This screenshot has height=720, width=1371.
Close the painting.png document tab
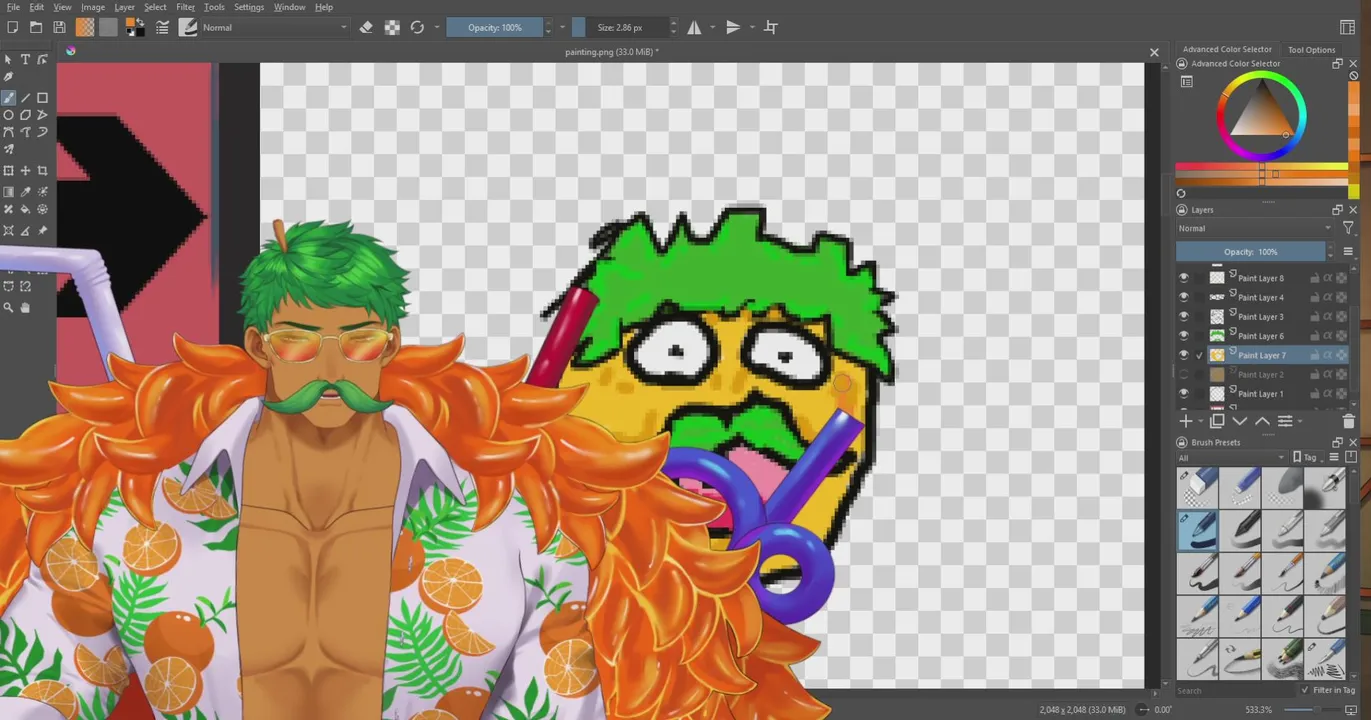point(1154,52)
